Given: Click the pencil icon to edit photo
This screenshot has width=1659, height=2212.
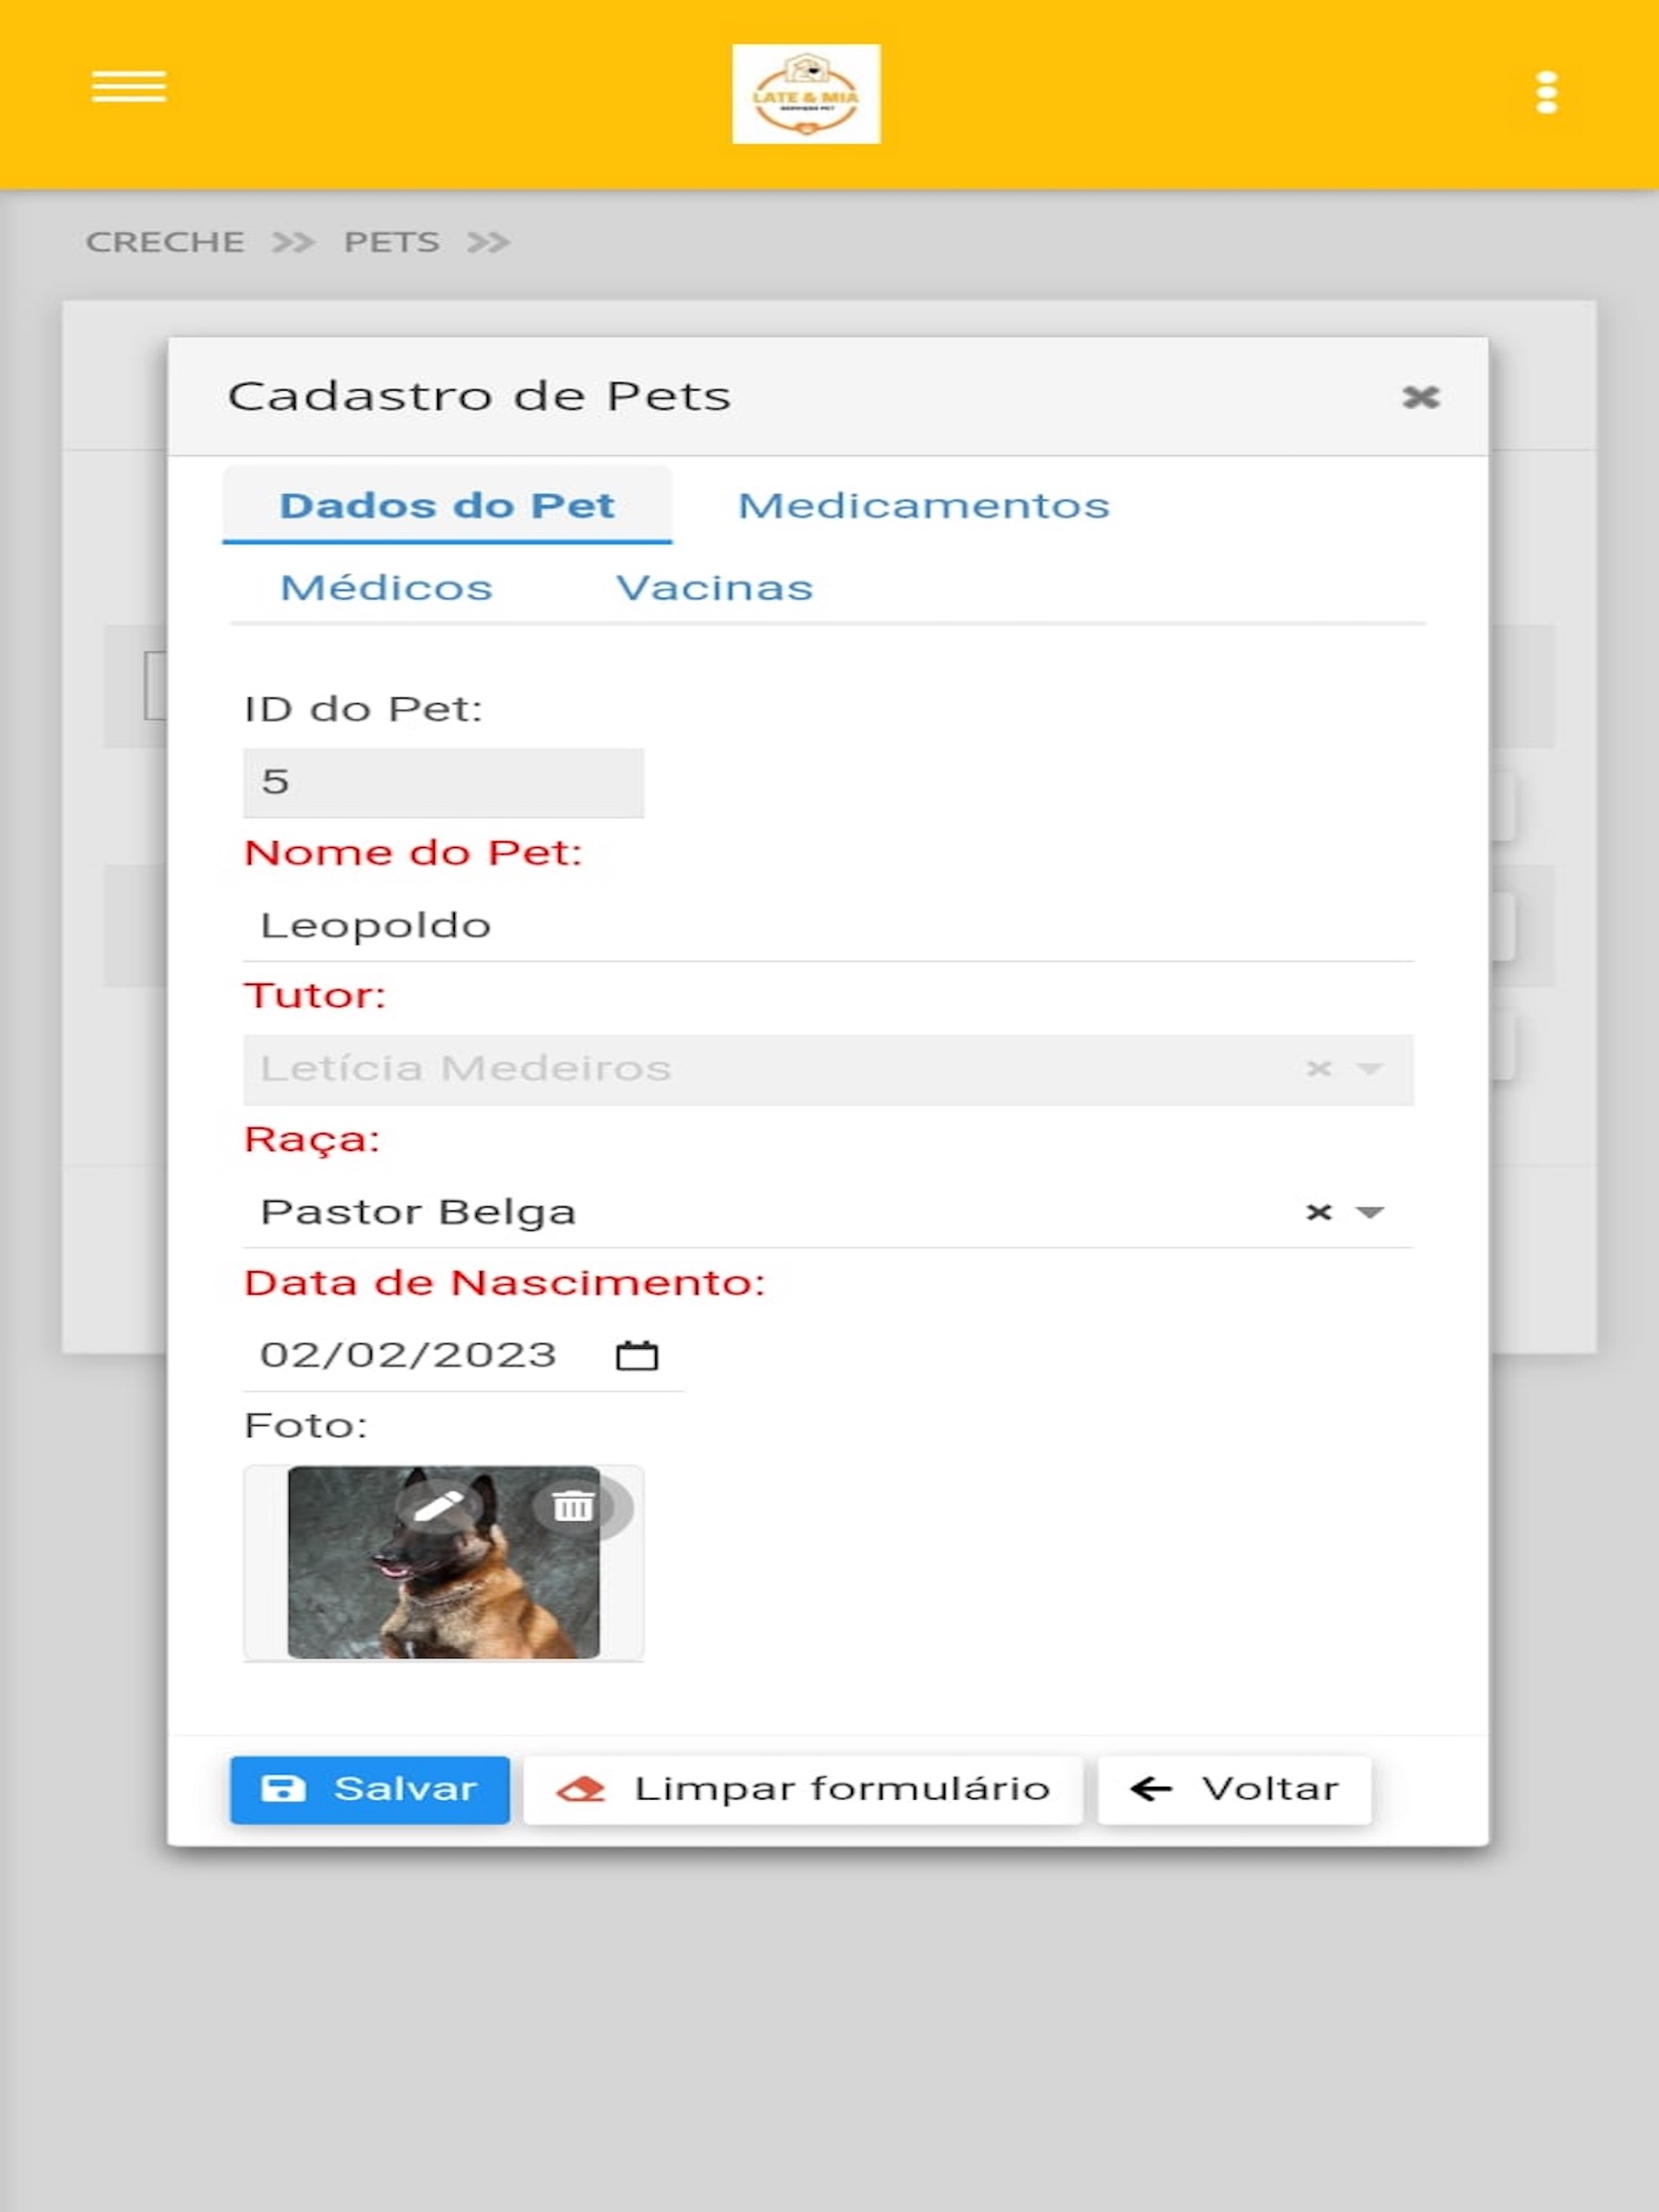Looking at the screenshot, I should (438, 1505).
